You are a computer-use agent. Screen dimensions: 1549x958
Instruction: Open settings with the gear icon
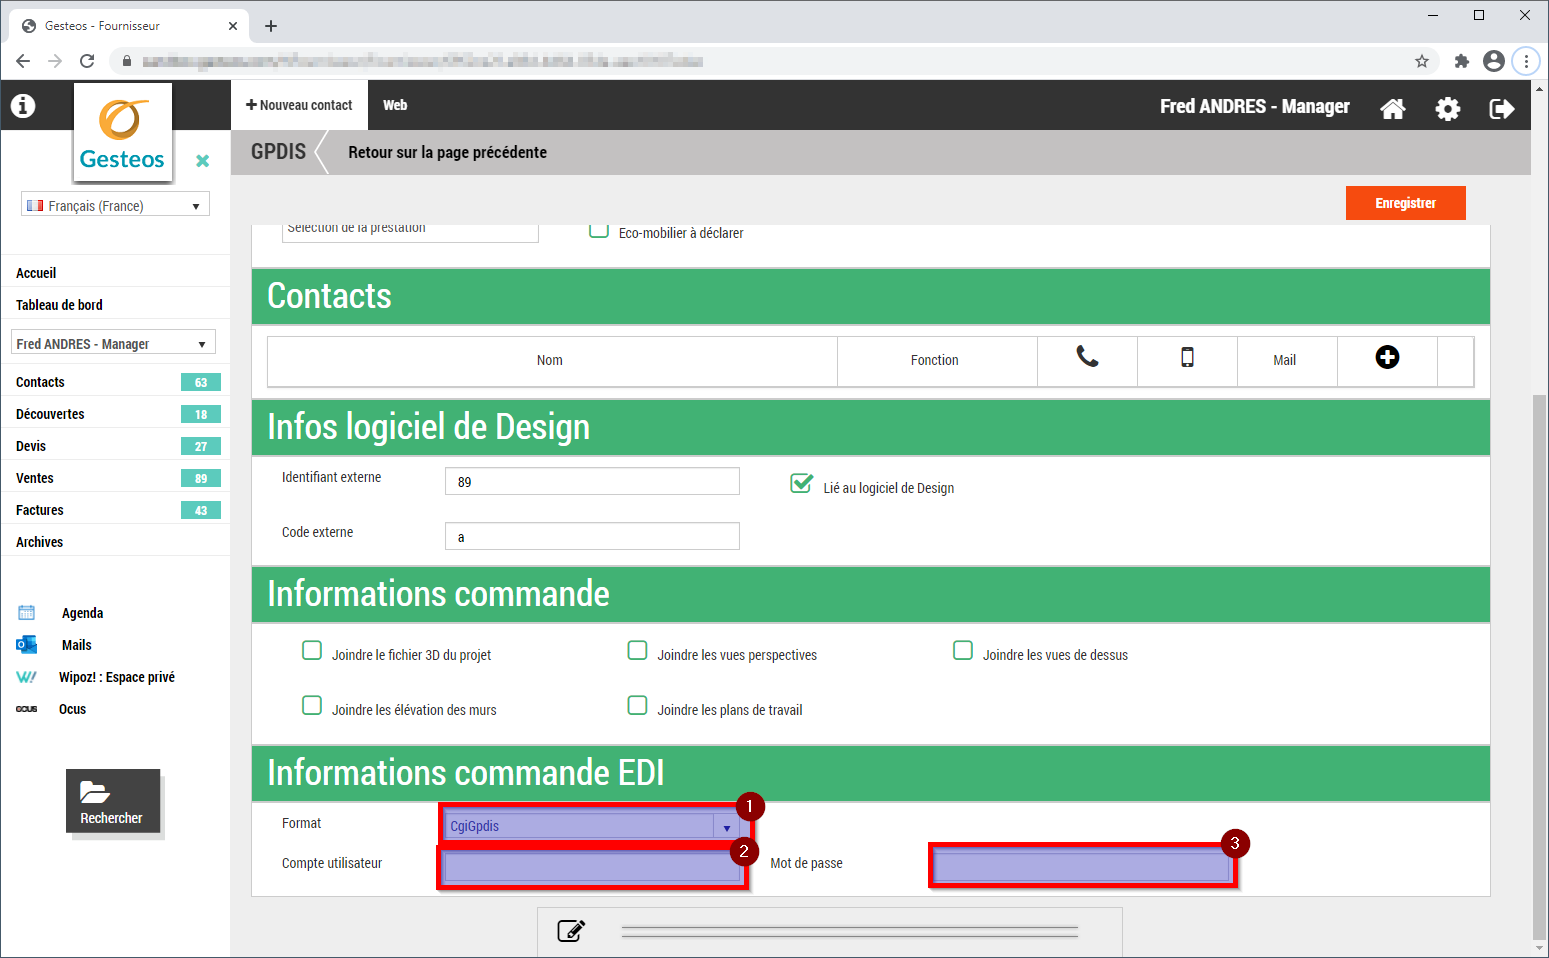click(x=1447, y=108)
